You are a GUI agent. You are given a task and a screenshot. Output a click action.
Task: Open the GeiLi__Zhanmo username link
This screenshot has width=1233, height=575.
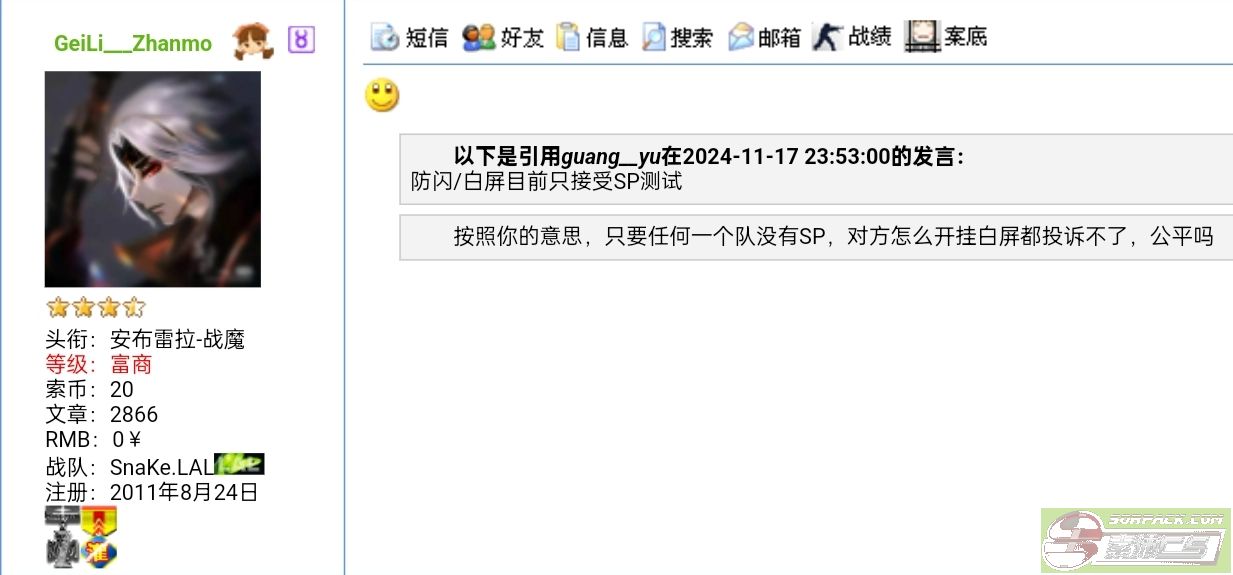pos(133,43)
